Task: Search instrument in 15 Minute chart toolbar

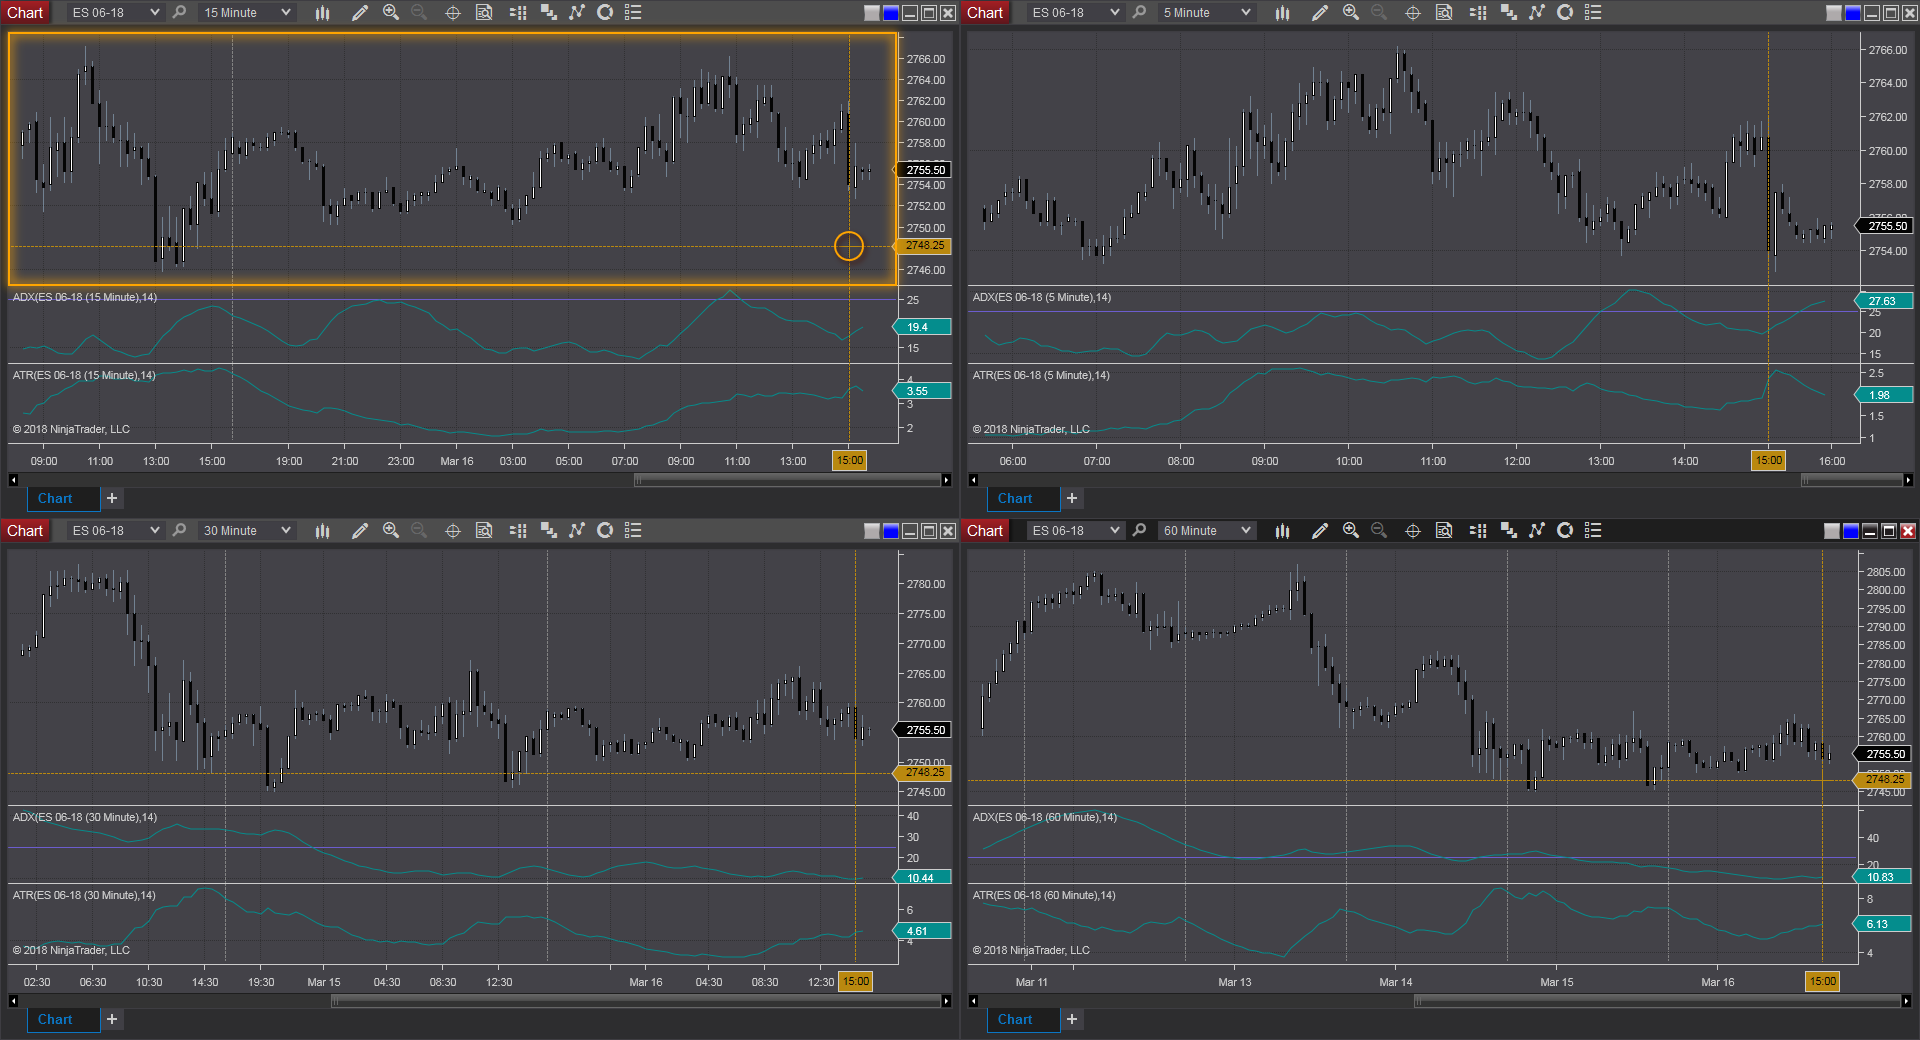Action: pyautogui.click(x=179, y=13)
